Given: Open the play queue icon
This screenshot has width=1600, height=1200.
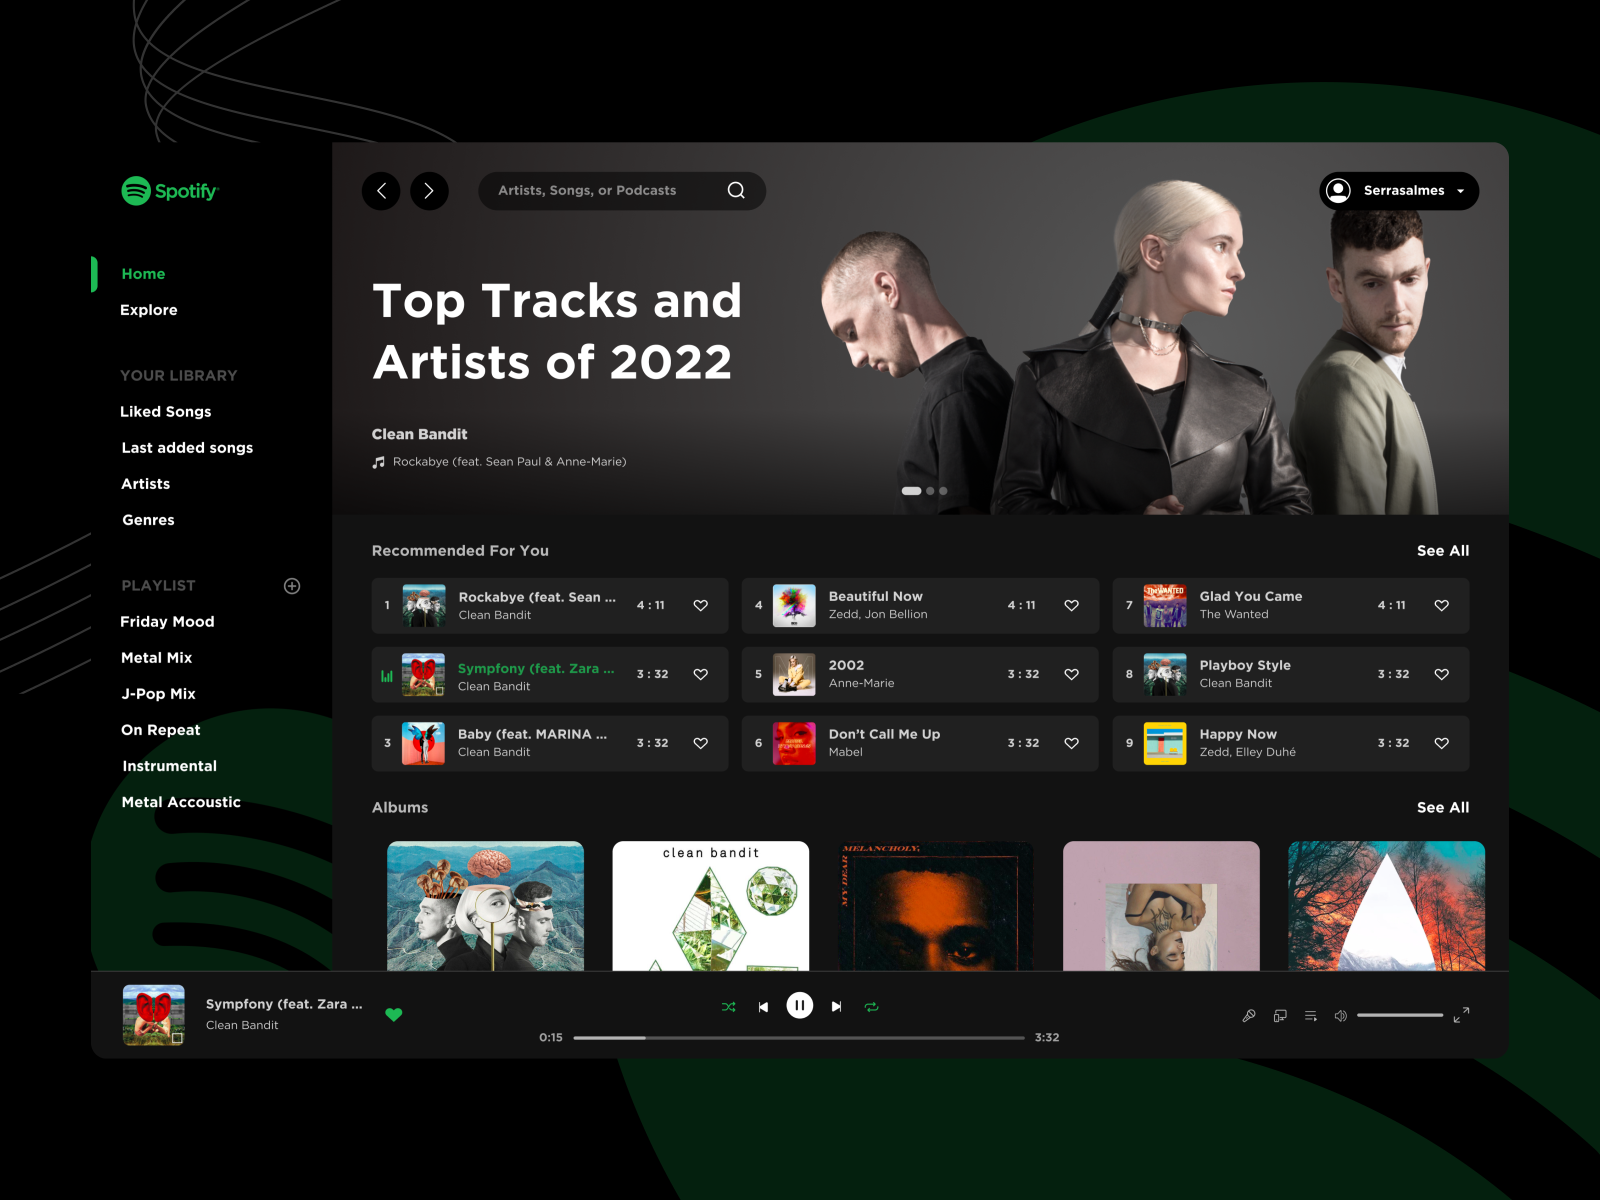Looking at the screenshot, I should point(1310,1016).
